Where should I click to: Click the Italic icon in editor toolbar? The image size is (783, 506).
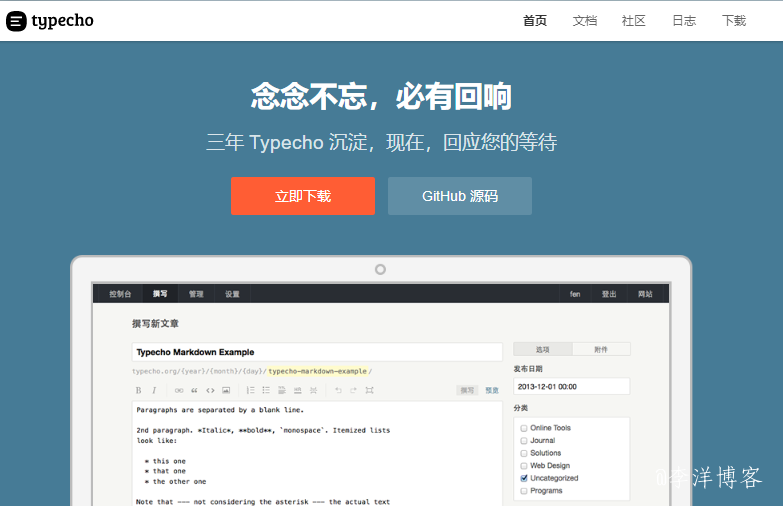click(154, 390)
